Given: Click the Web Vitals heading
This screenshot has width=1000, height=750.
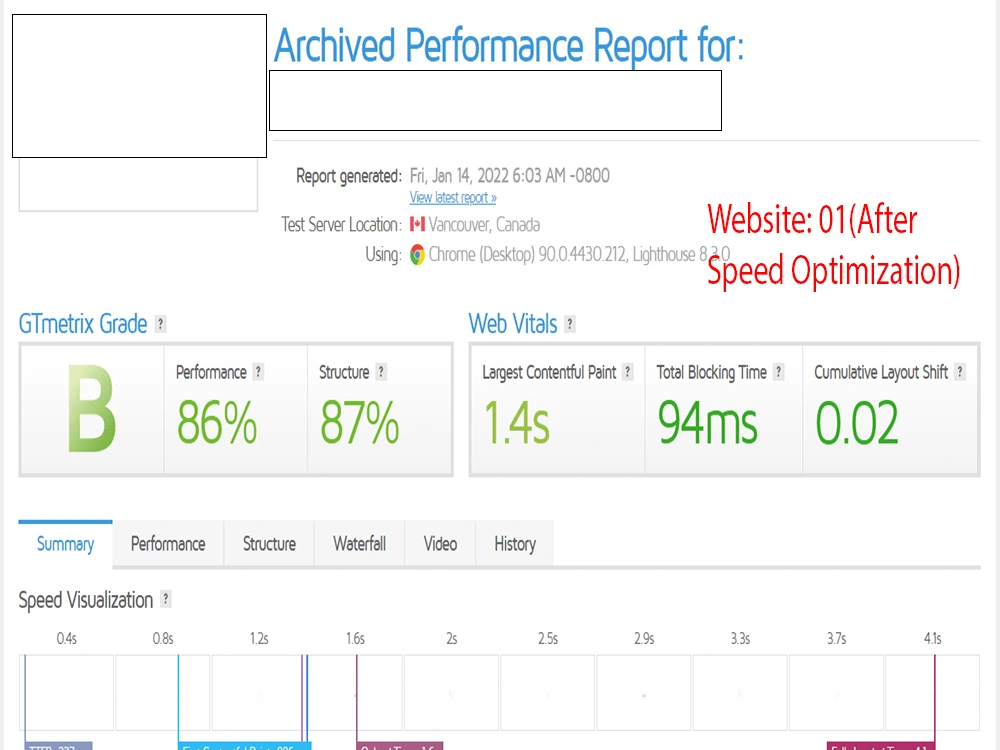Looking at the screenshot, I should click(513, 324).
